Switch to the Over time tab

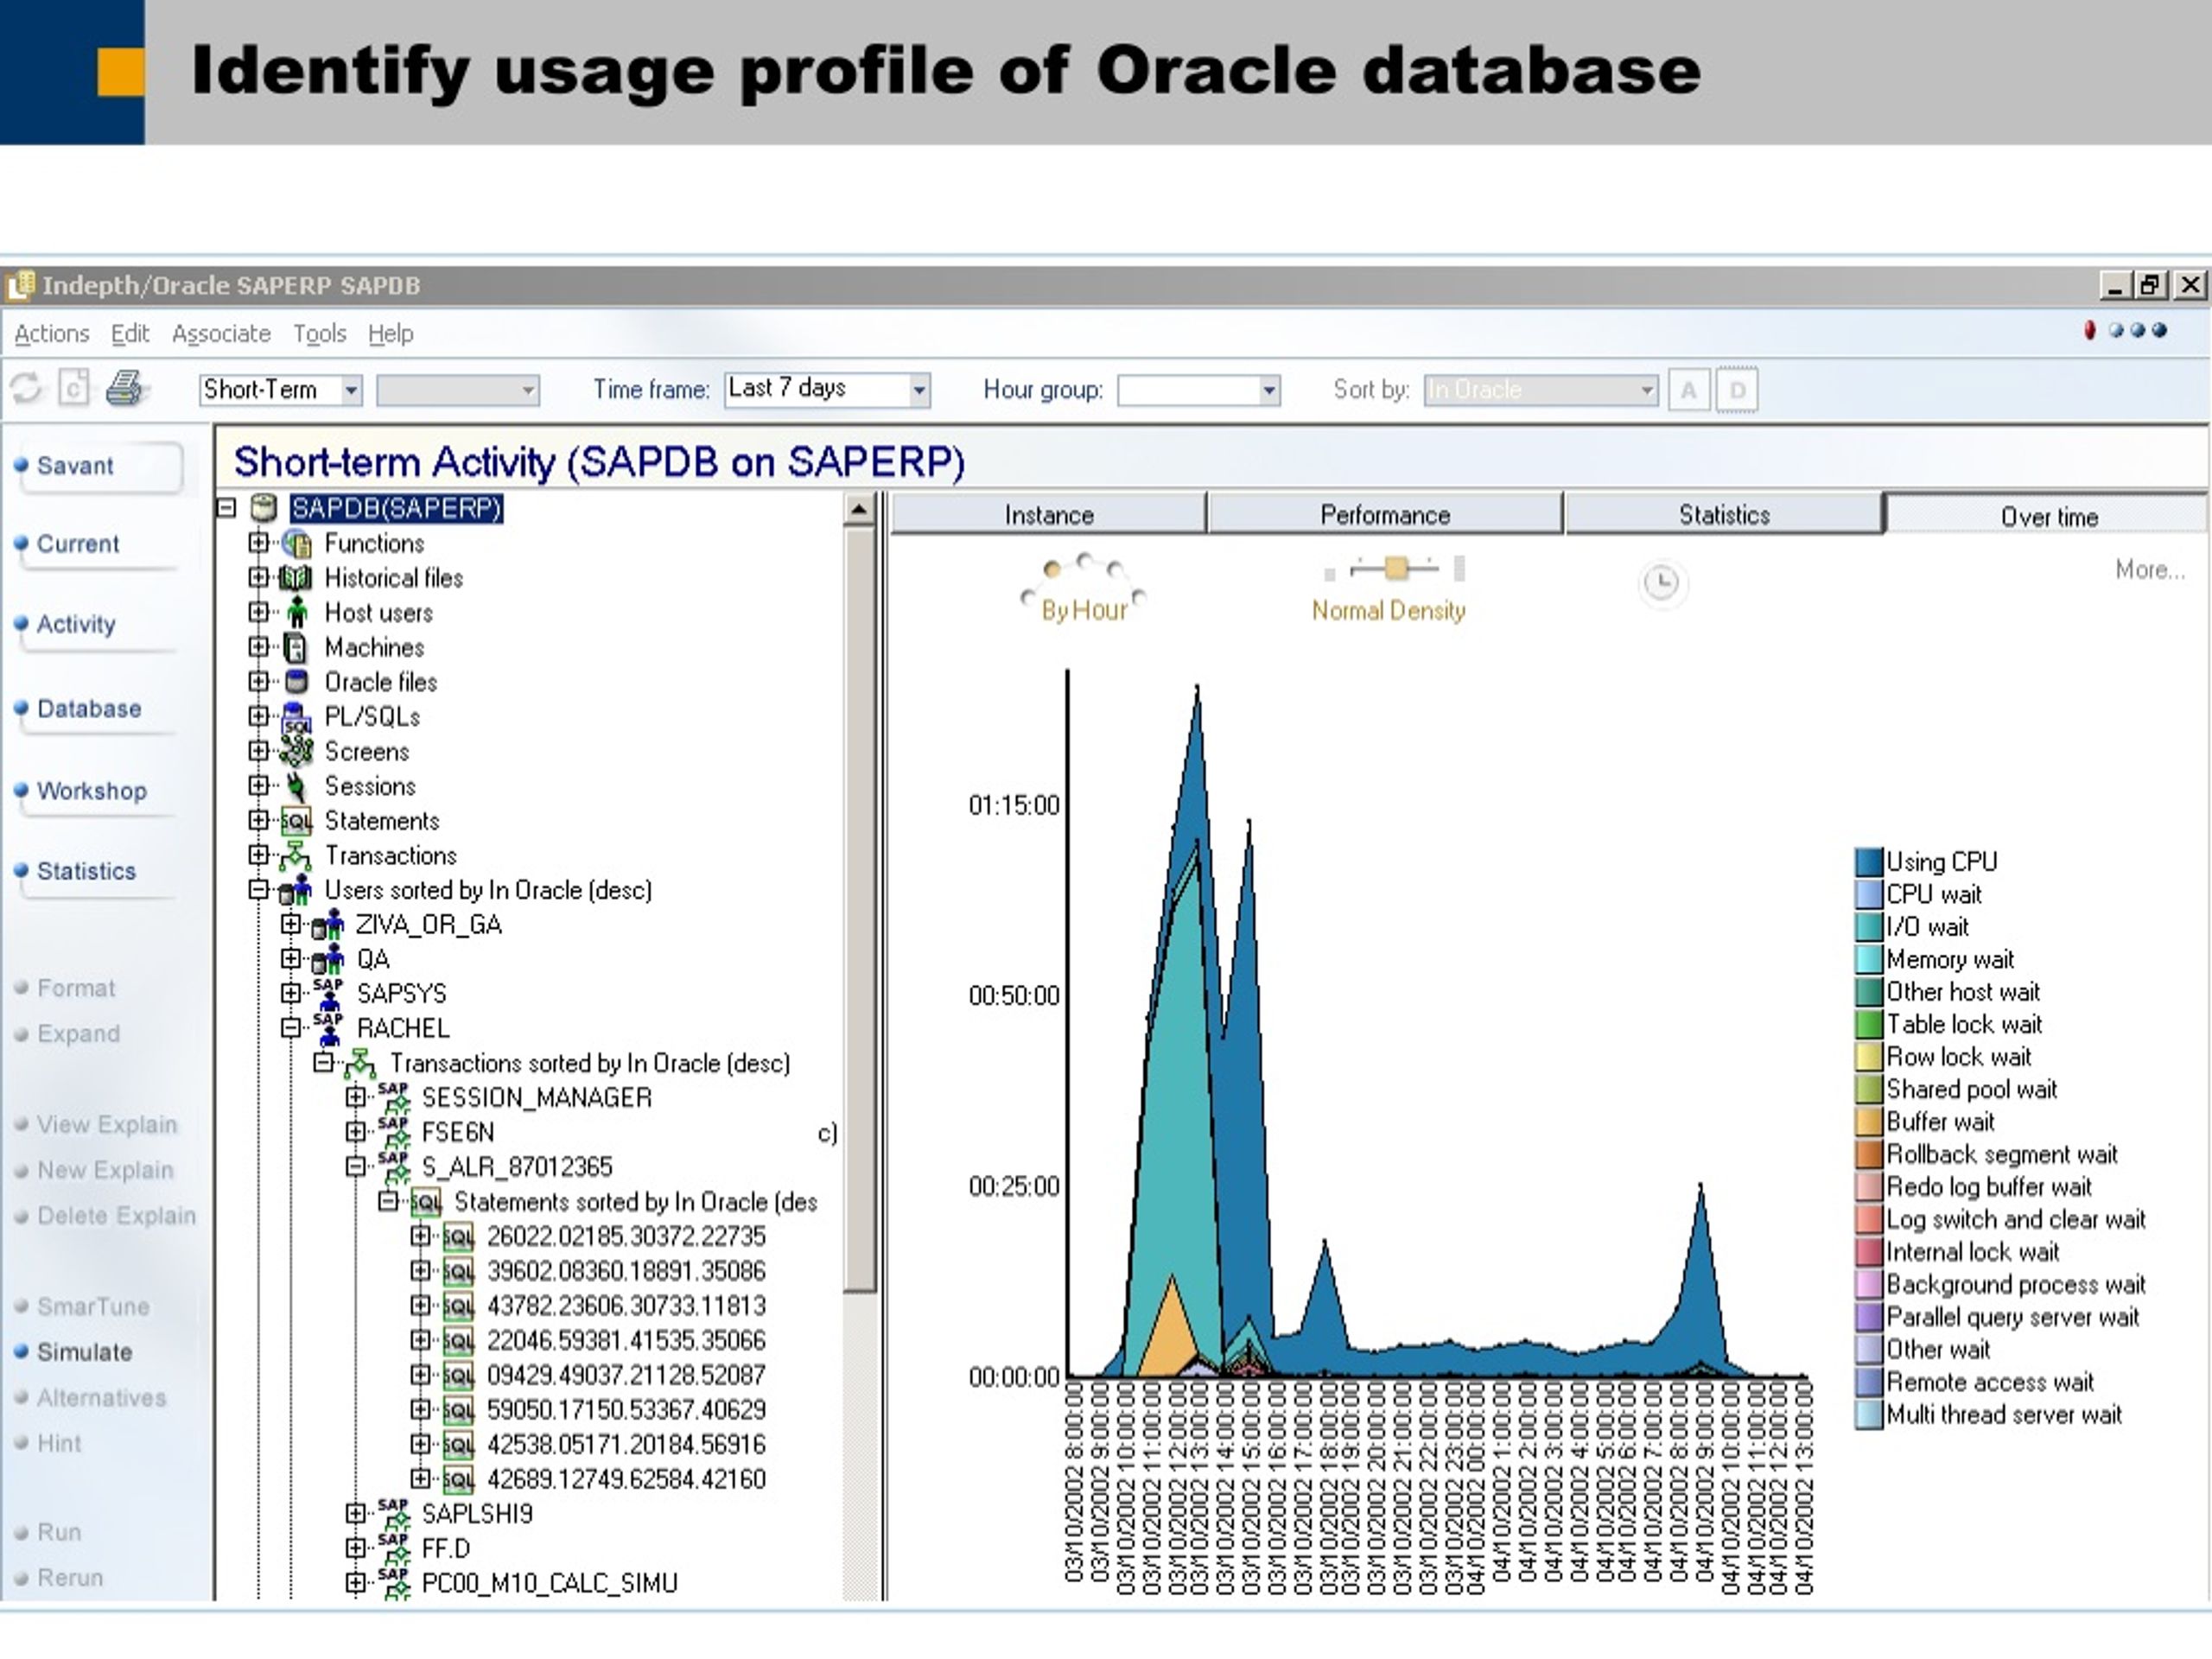pyautogui.click(x=2048, y=516)
